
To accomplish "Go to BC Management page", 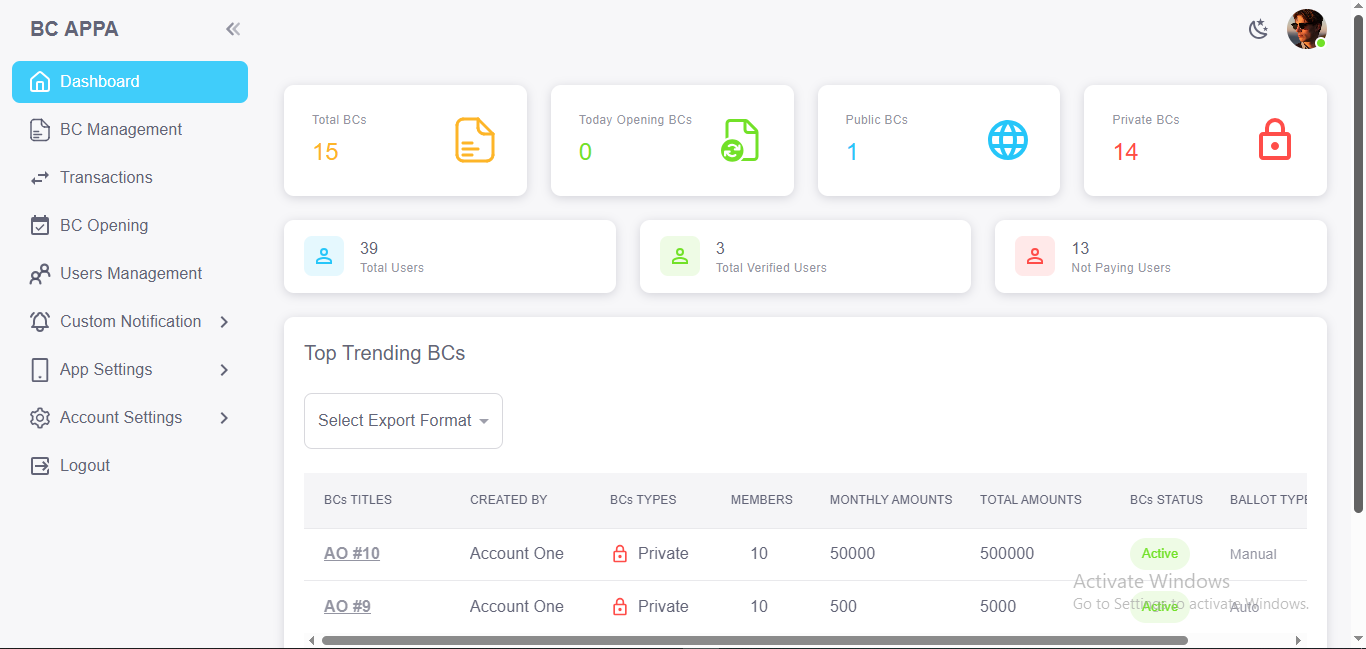I will click(121, 130).
